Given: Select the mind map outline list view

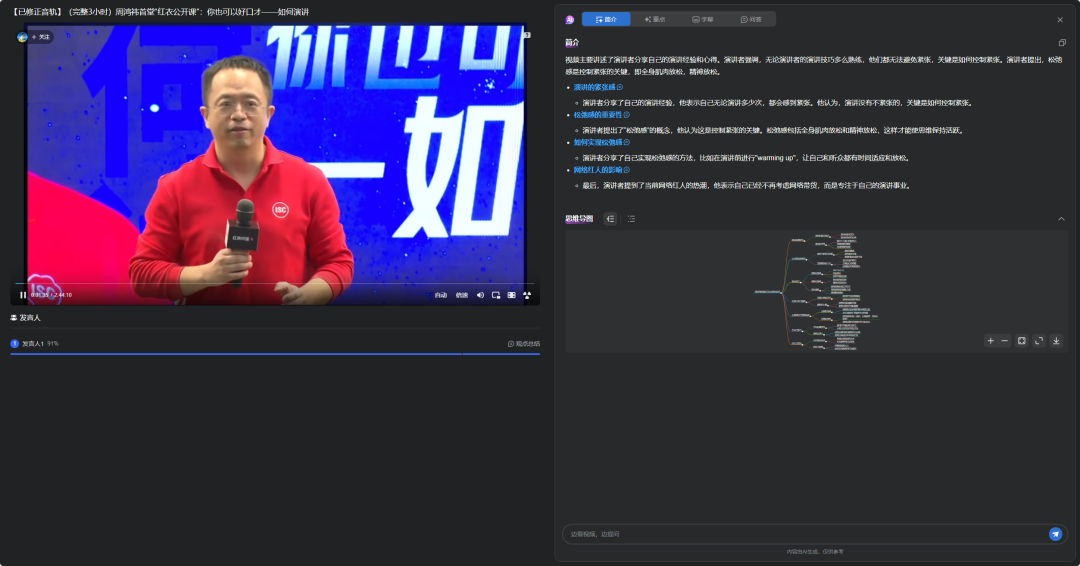Looking at the screenshot, I should (632, 219).
